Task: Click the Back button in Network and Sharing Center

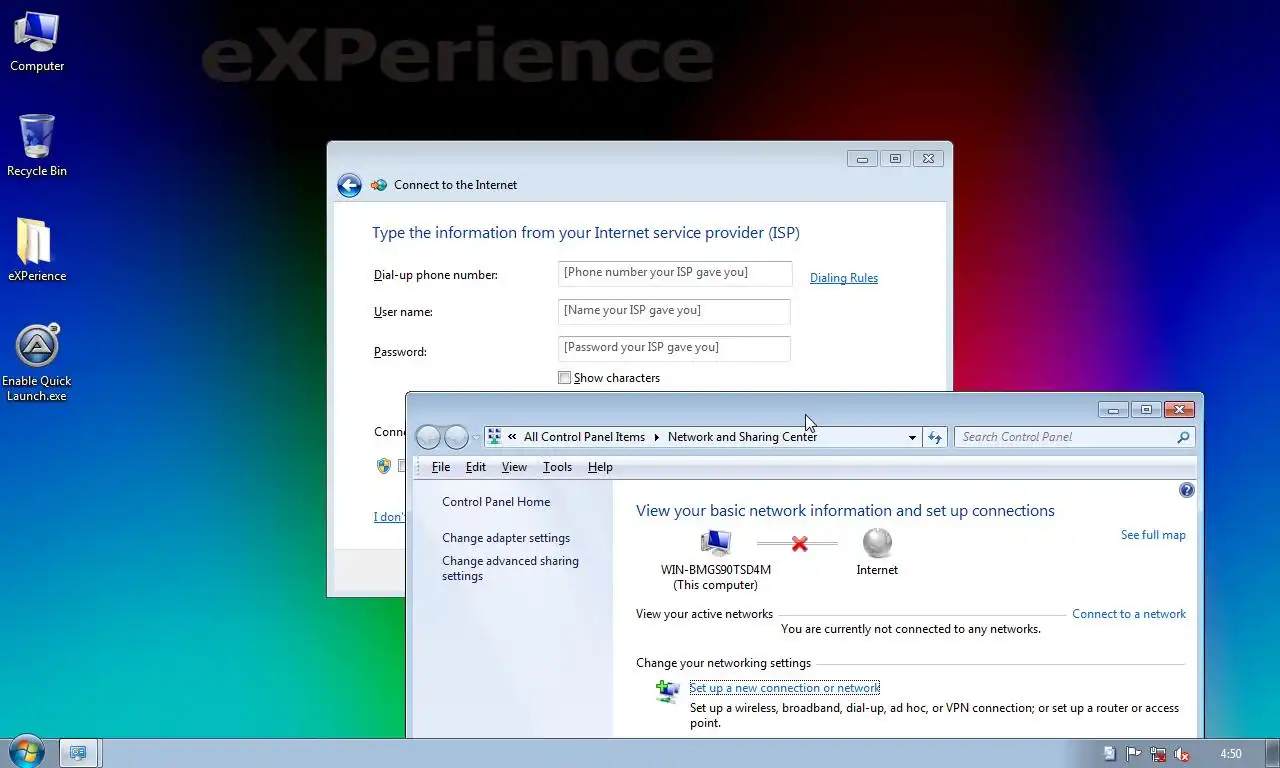Action: point(428,437)
